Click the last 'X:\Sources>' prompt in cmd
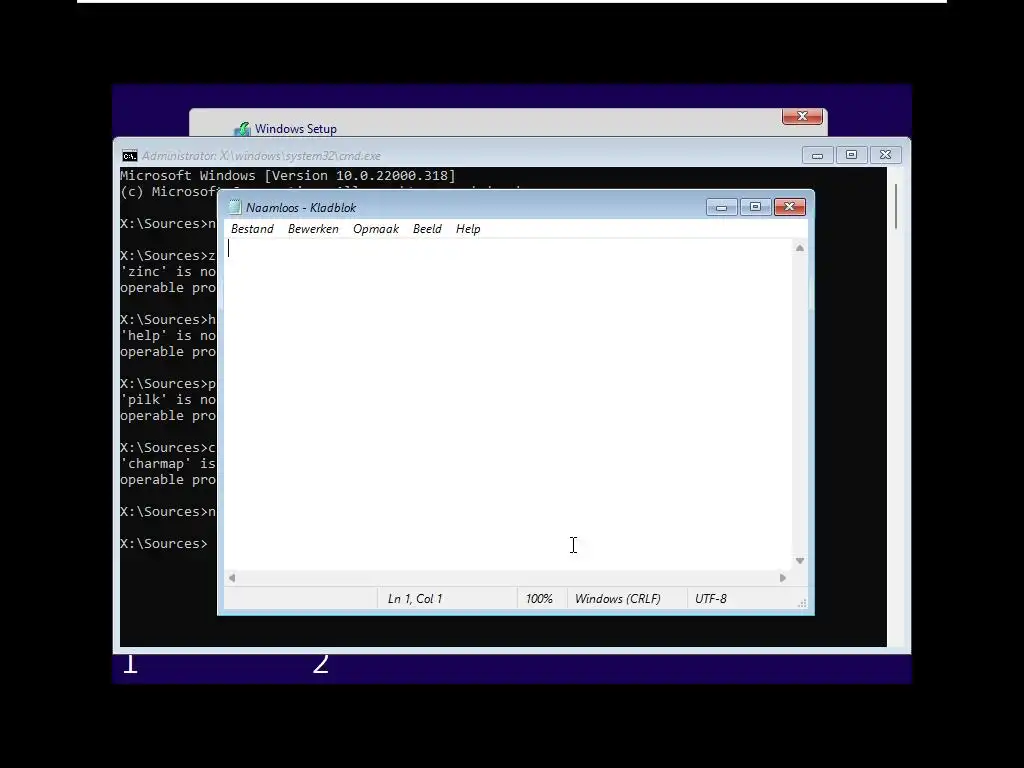This screenshot has width=1024, height=768. (x=163, y=543)
